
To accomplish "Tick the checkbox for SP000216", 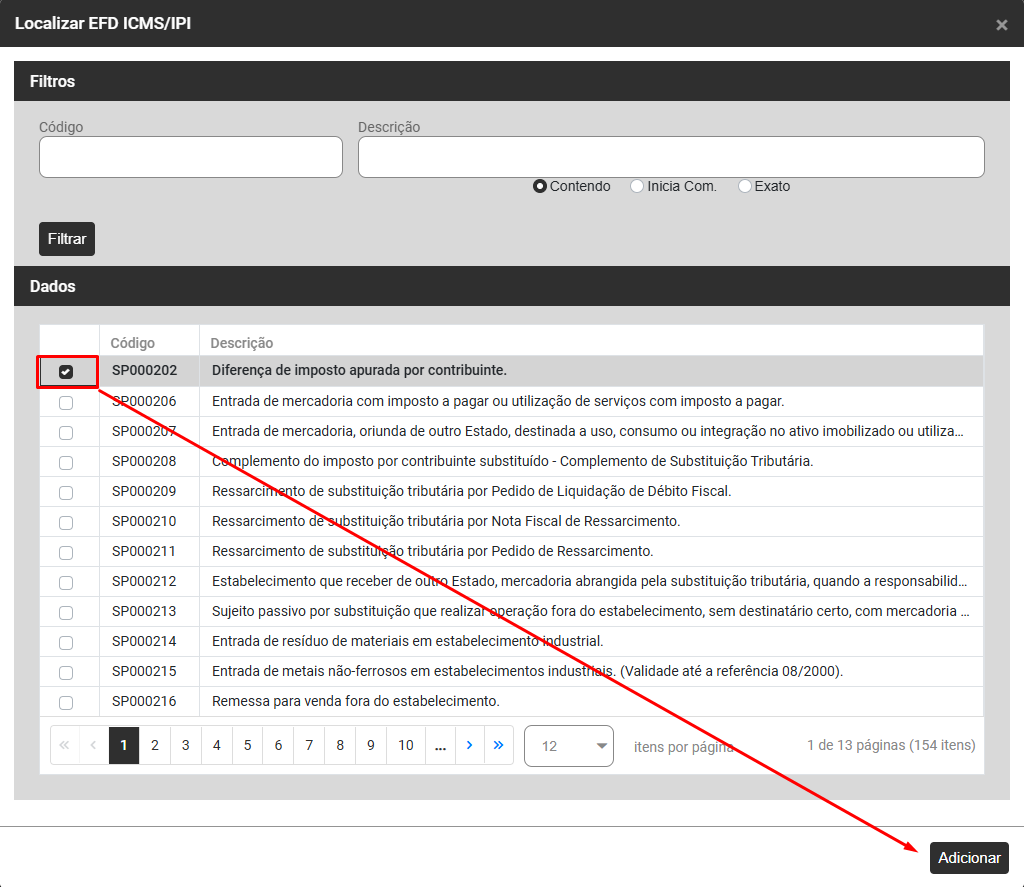I will (66, 702).
